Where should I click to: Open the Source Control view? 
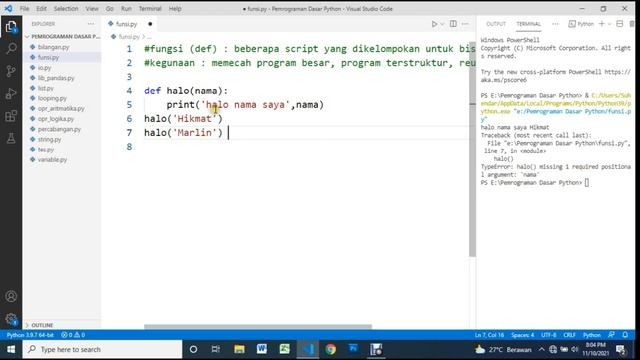pyautogui.click(x=11, y=71)
